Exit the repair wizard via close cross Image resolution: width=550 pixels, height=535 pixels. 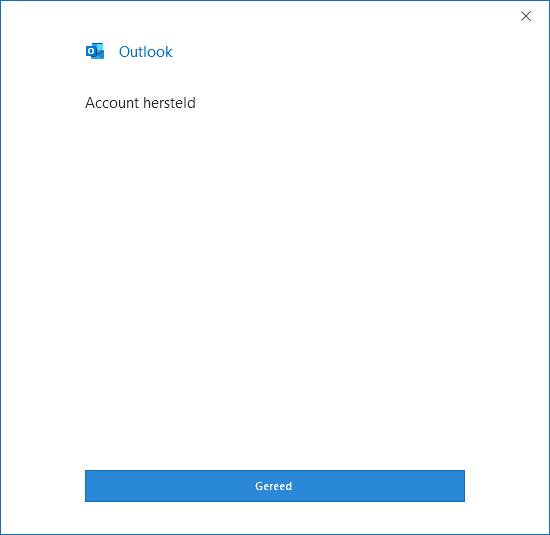(526, 16)
